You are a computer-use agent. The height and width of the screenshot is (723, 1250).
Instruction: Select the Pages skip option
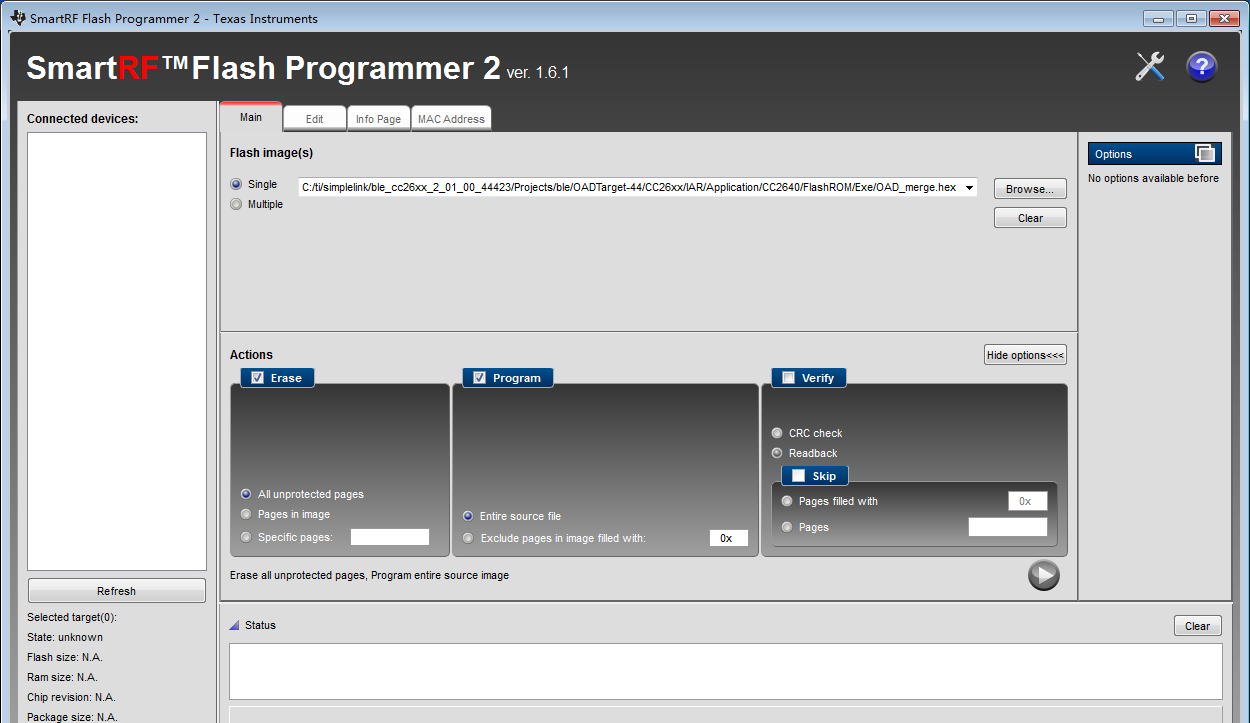pyautogui.click(x=787, y=527)
